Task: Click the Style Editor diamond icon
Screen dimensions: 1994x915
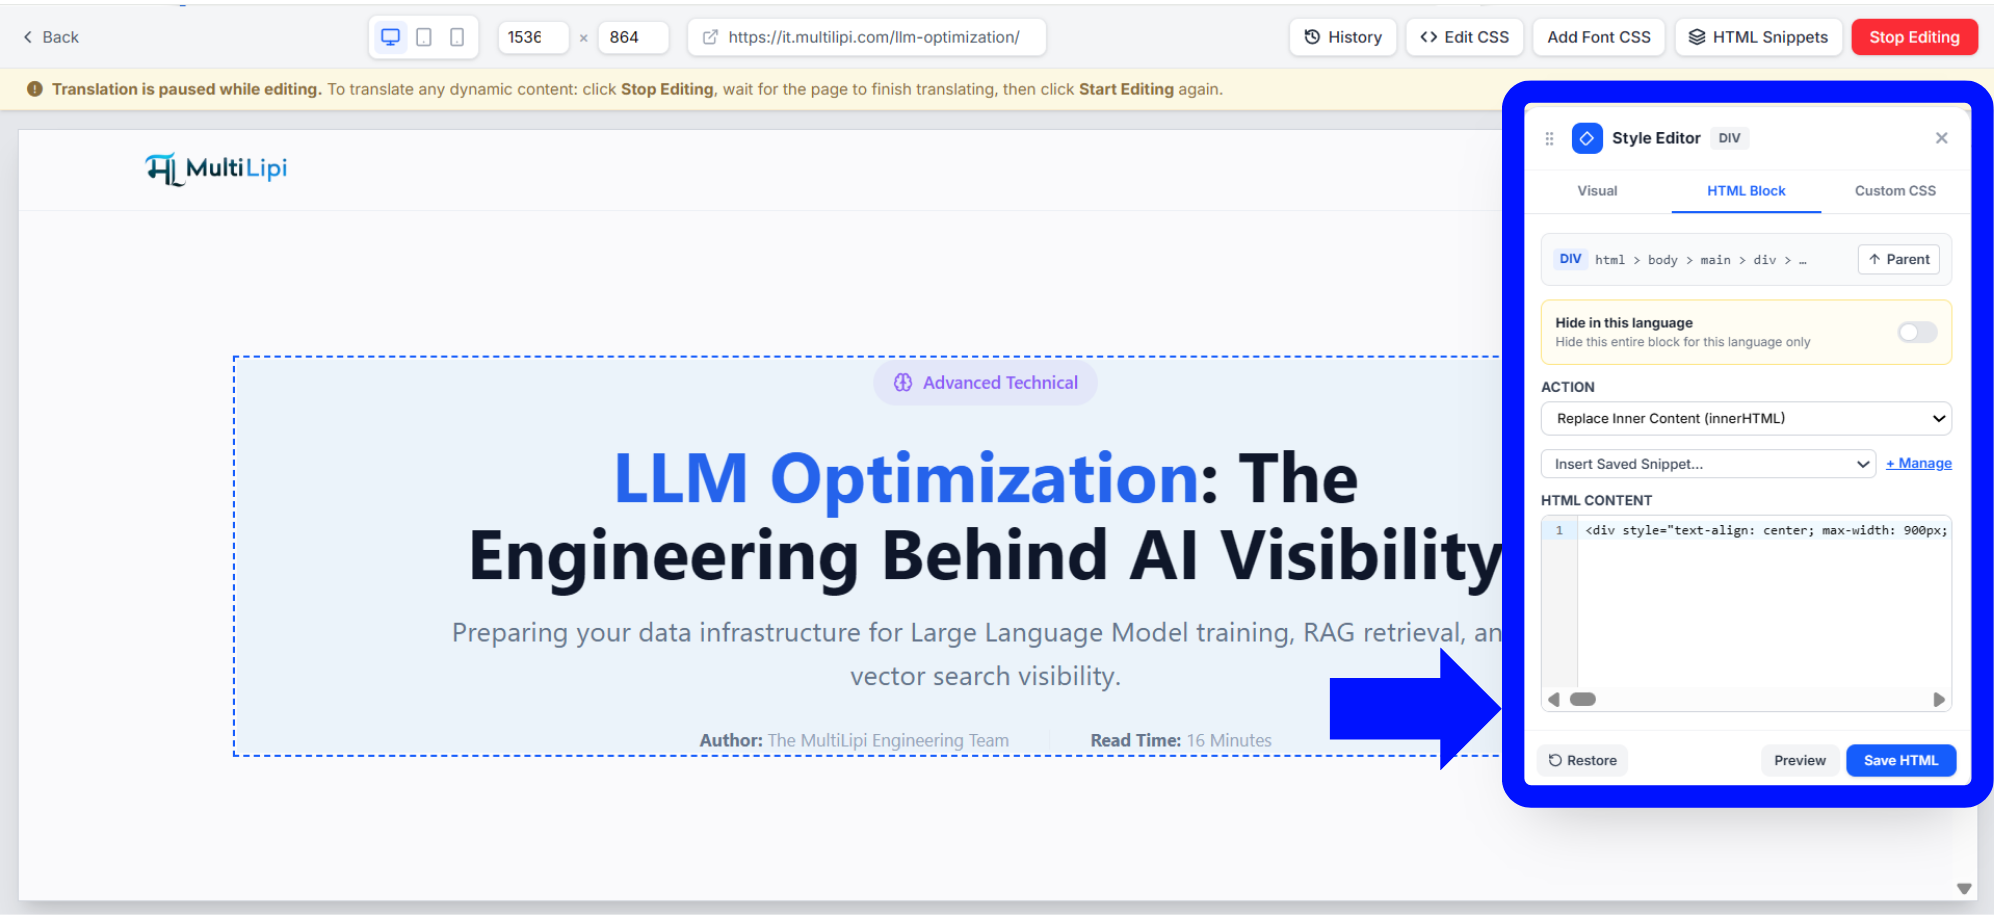Action: 1587,138
